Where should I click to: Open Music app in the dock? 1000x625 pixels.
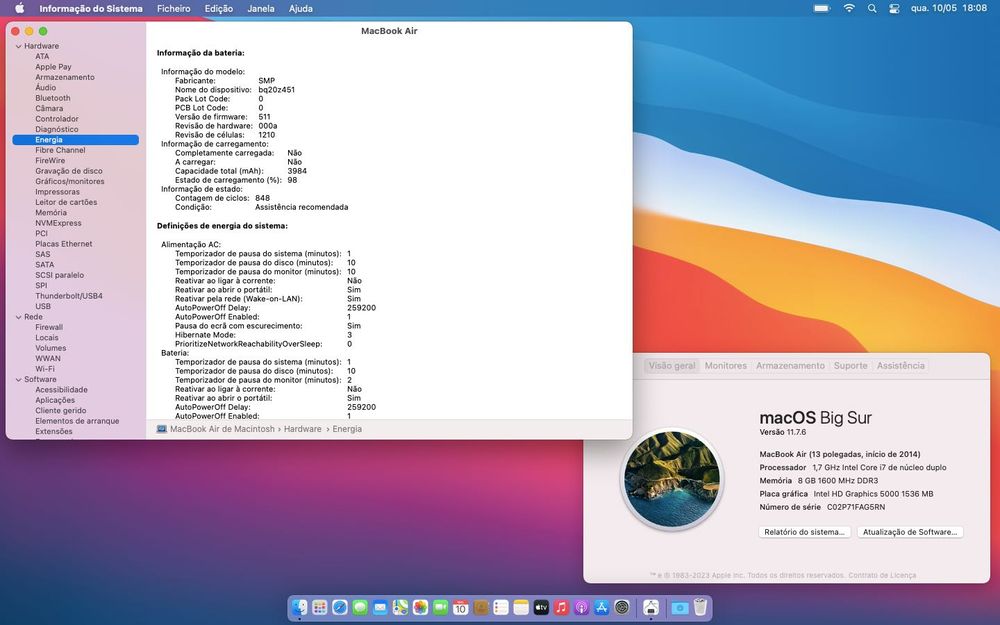[561, 608]
